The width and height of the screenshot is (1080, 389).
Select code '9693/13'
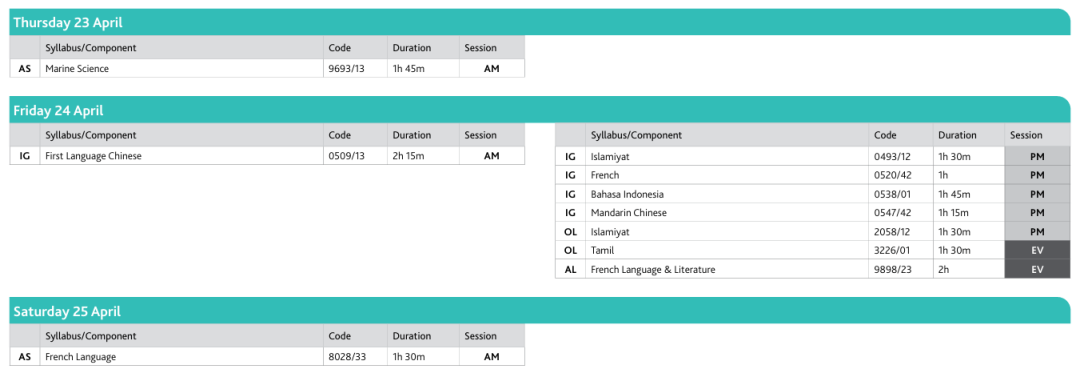click(x=355, y=69)
